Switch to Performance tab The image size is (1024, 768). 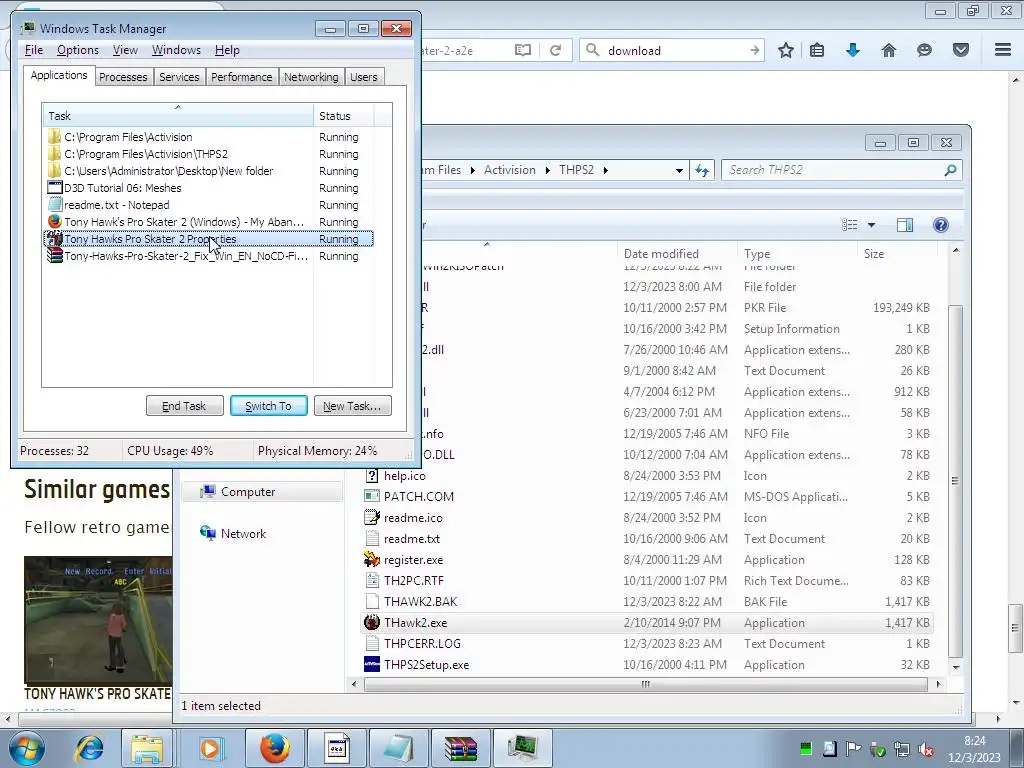(242, 77)
